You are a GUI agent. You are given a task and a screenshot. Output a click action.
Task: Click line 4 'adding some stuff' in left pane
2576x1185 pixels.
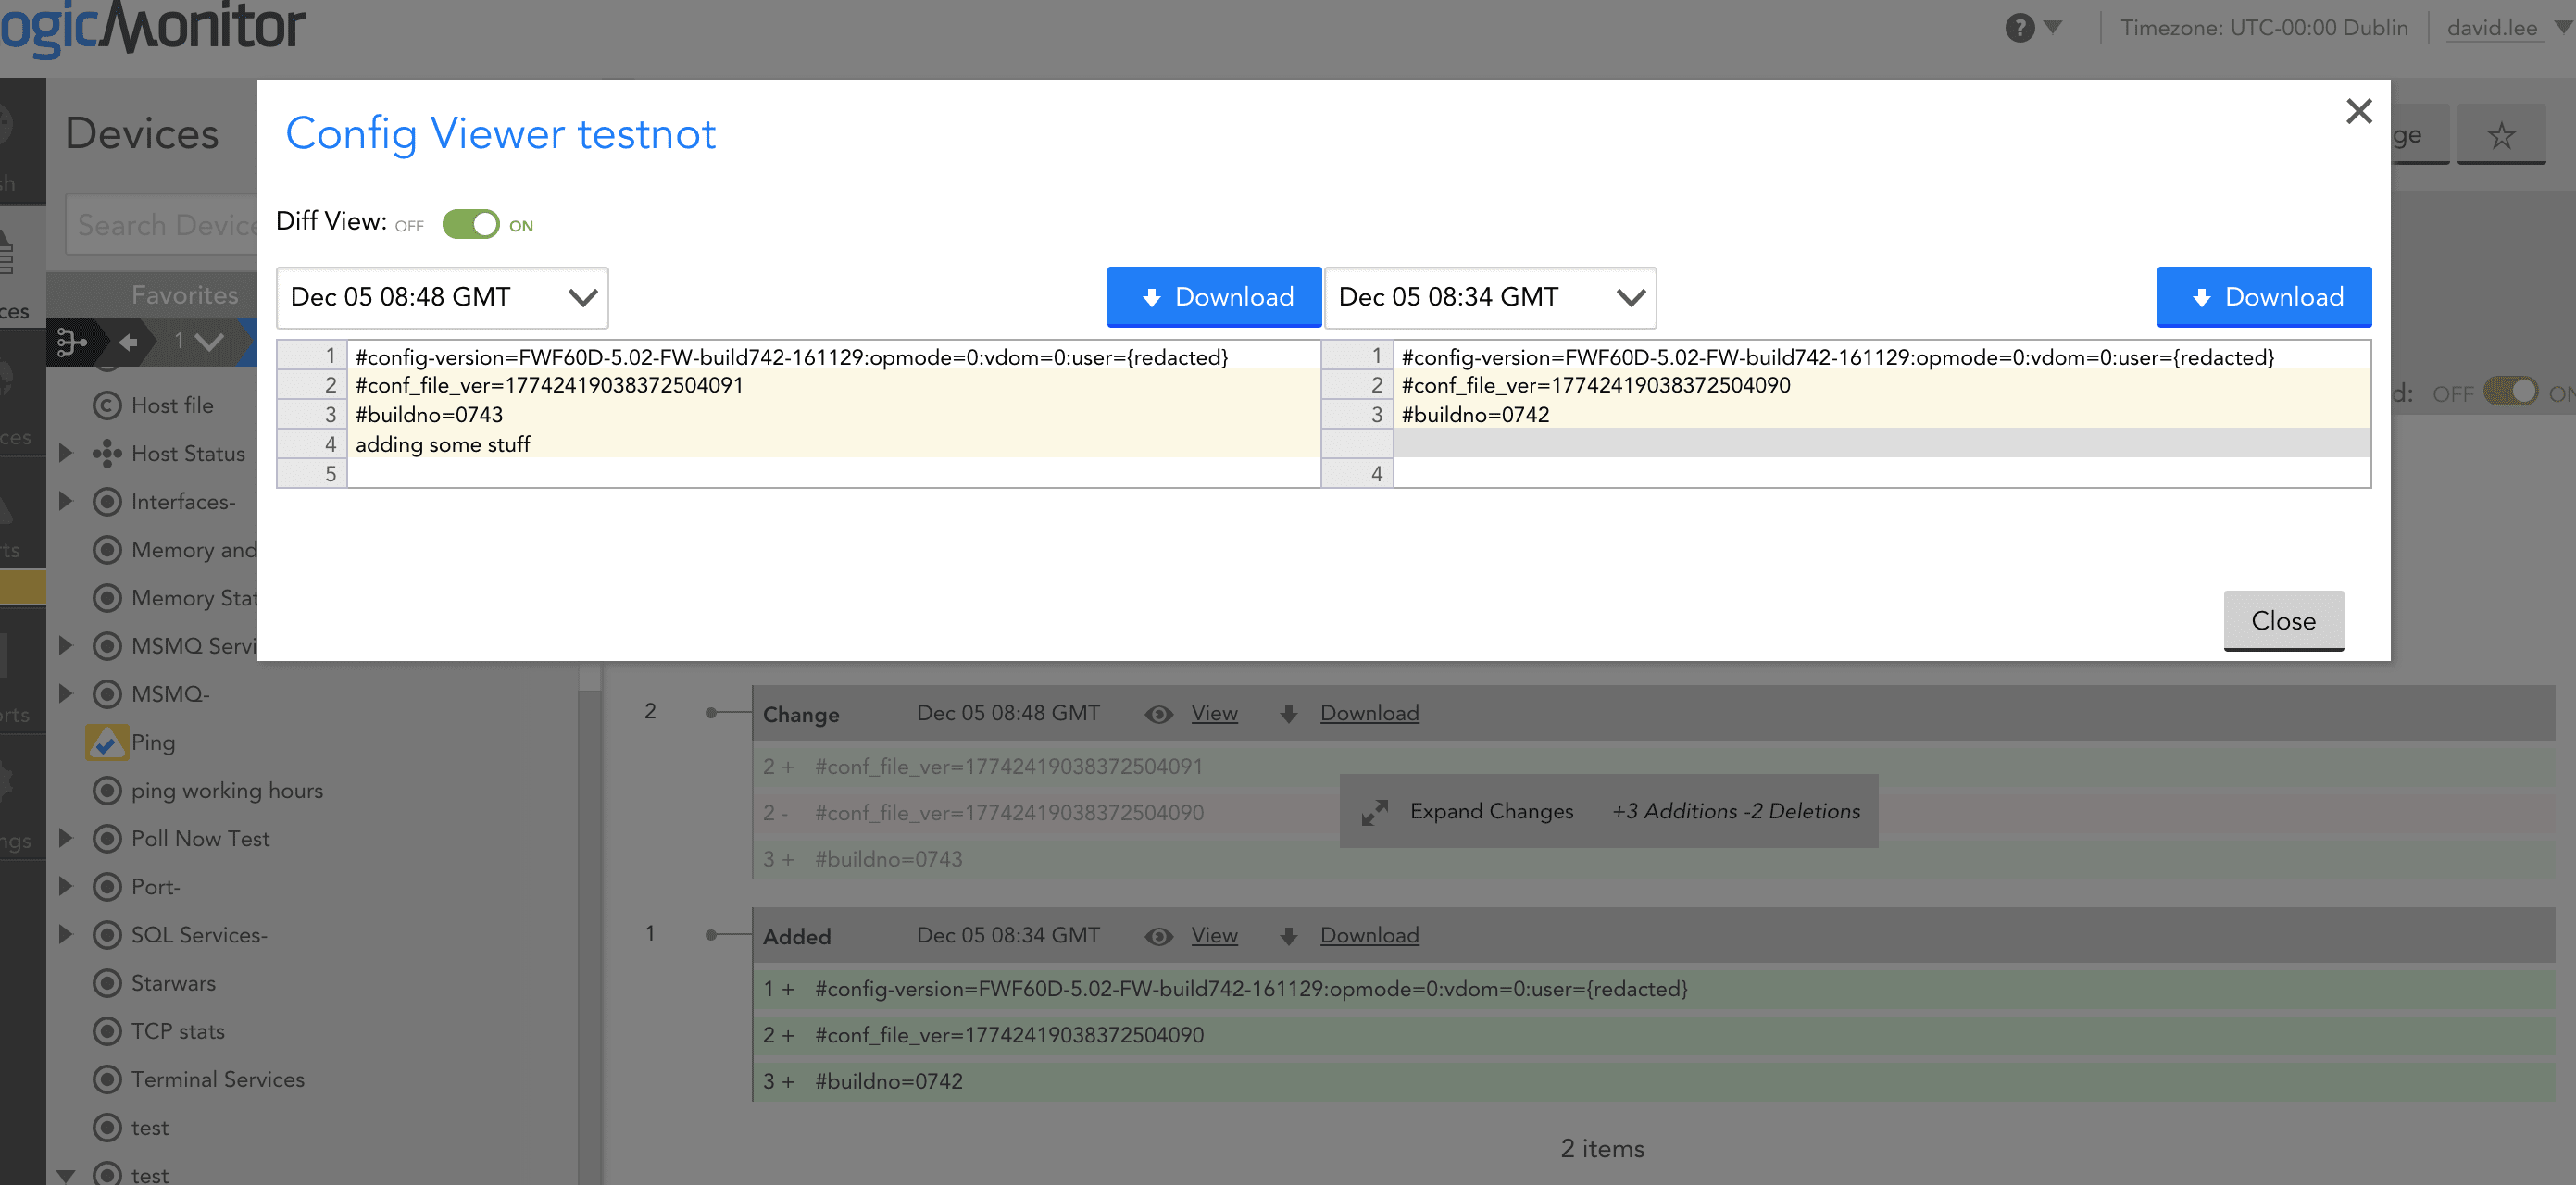(832, 443)
